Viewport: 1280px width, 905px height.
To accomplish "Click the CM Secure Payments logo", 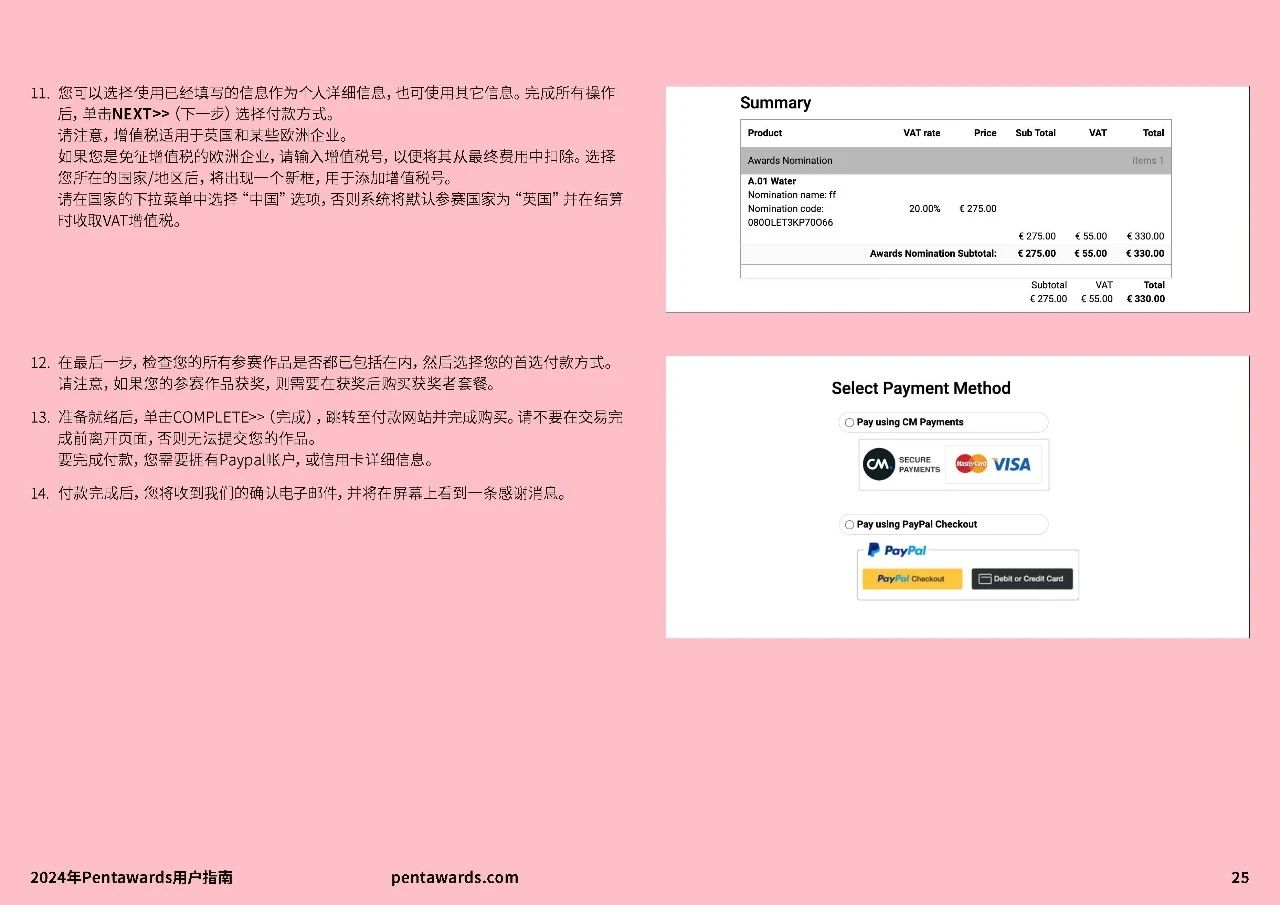I will click(x=902, y=465).
